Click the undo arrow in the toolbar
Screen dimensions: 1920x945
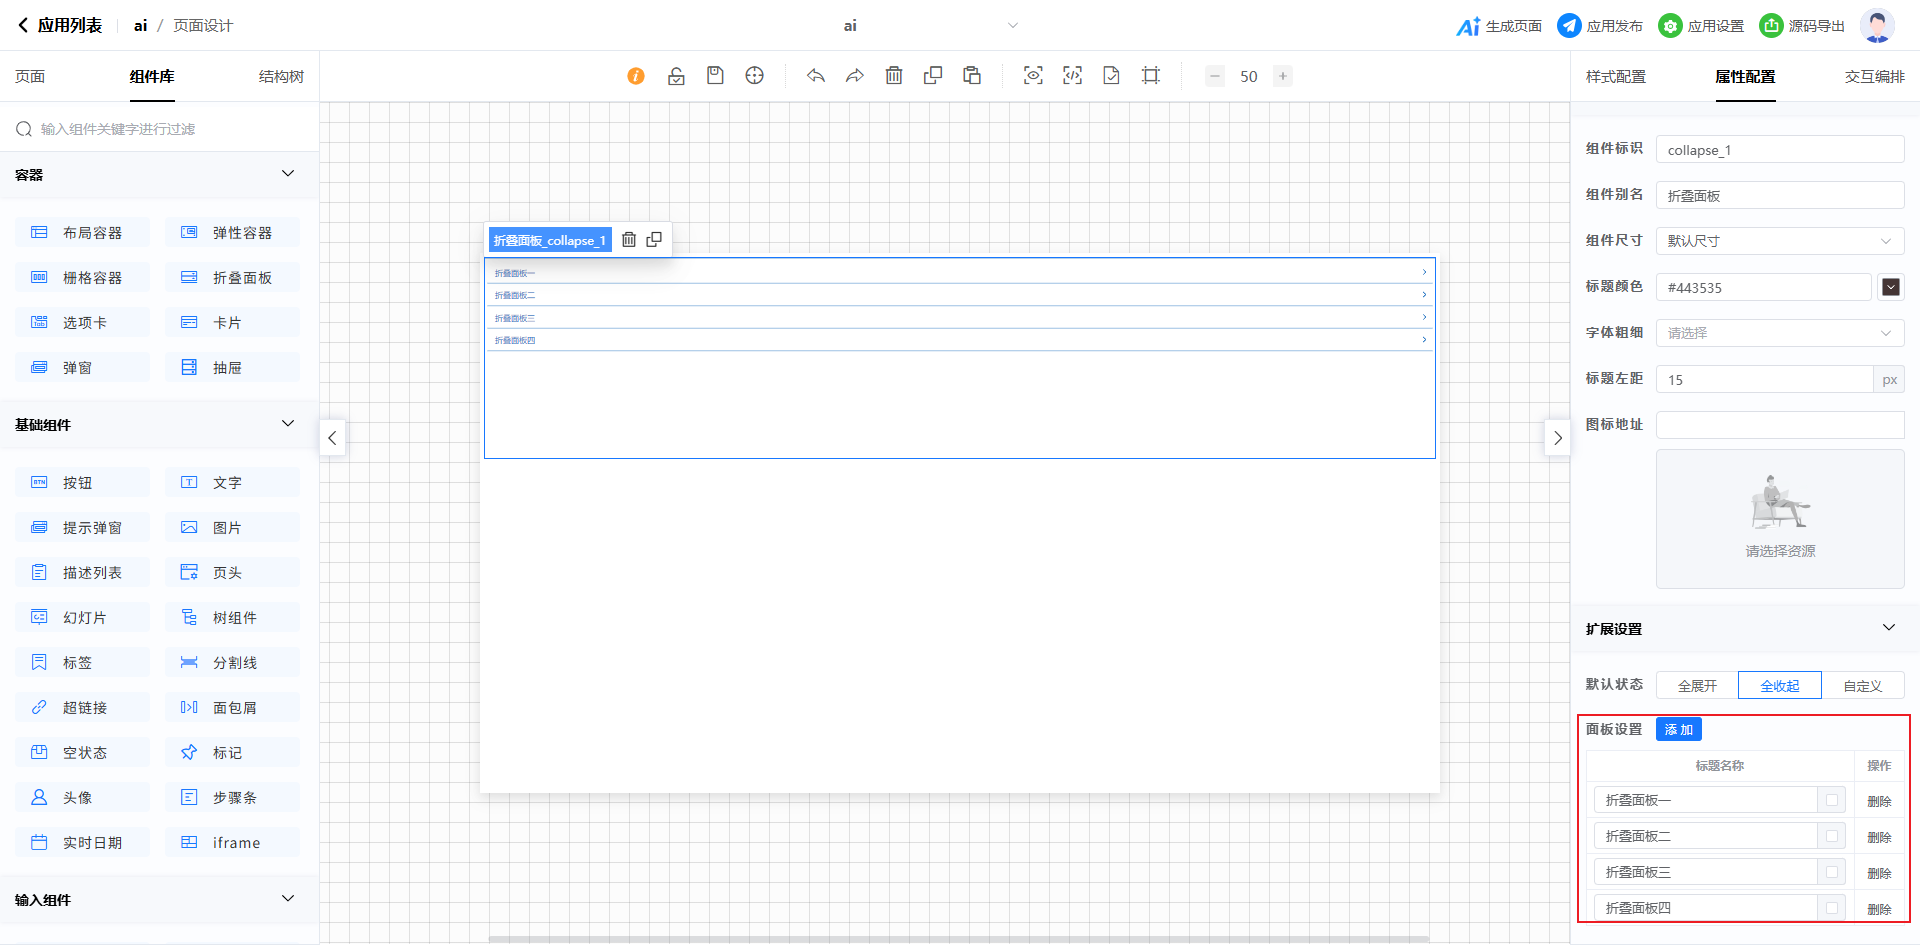(x=816, y=76)
